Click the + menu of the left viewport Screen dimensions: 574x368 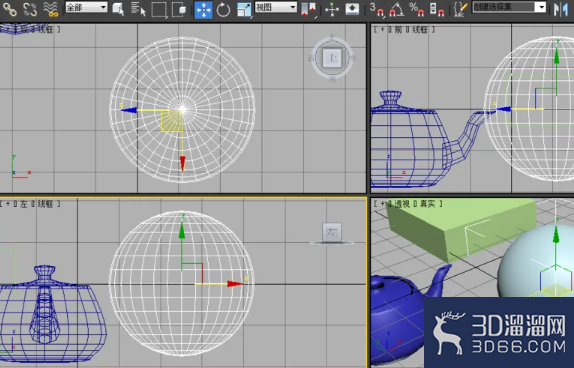click(8, 204)
